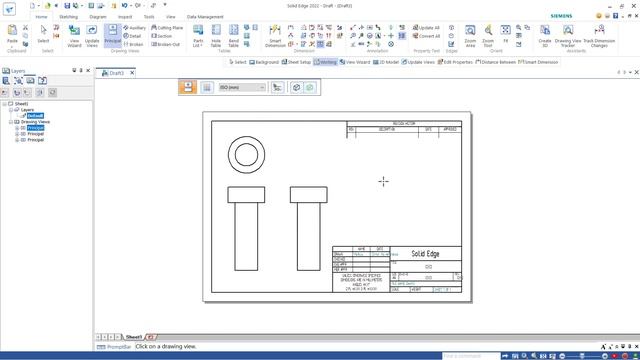This screenshot has width=640, height=360.
Task: Open the Drawing View Tracker
Action: click(x=568, y=36)
